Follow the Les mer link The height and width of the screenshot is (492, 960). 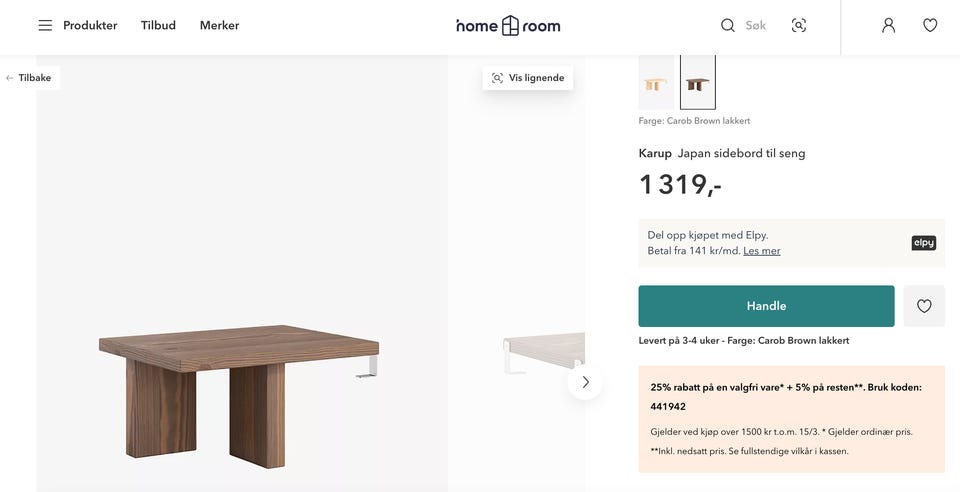pos(761,251)
